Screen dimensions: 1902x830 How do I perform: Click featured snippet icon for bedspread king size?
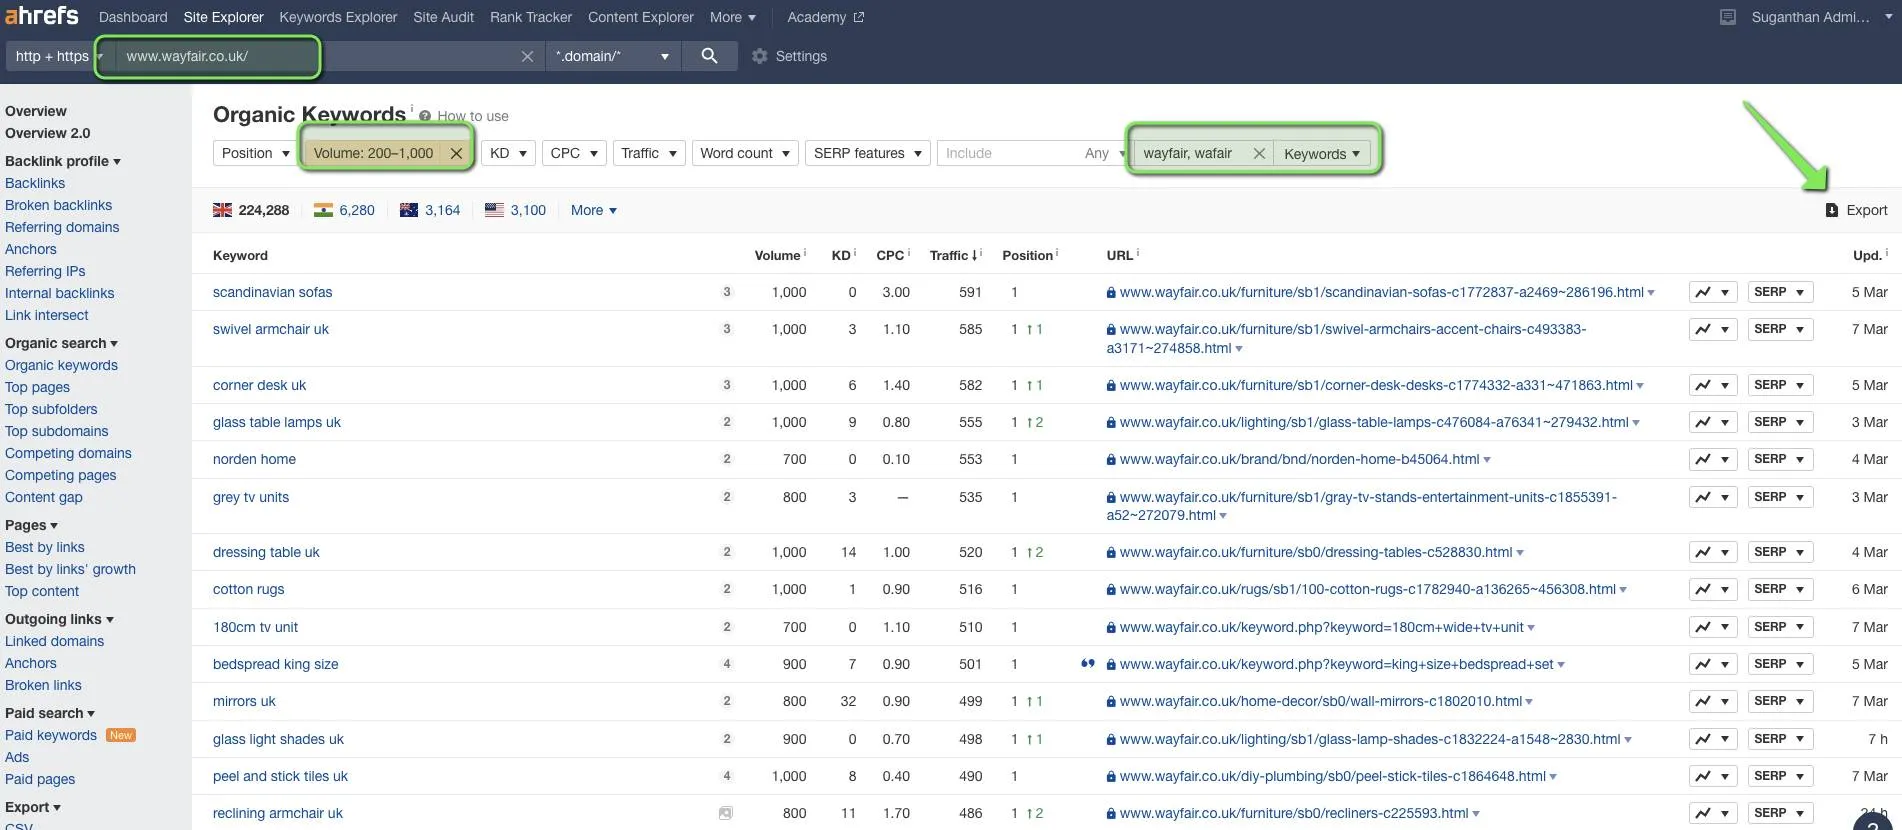click(x=1087, y=663)
